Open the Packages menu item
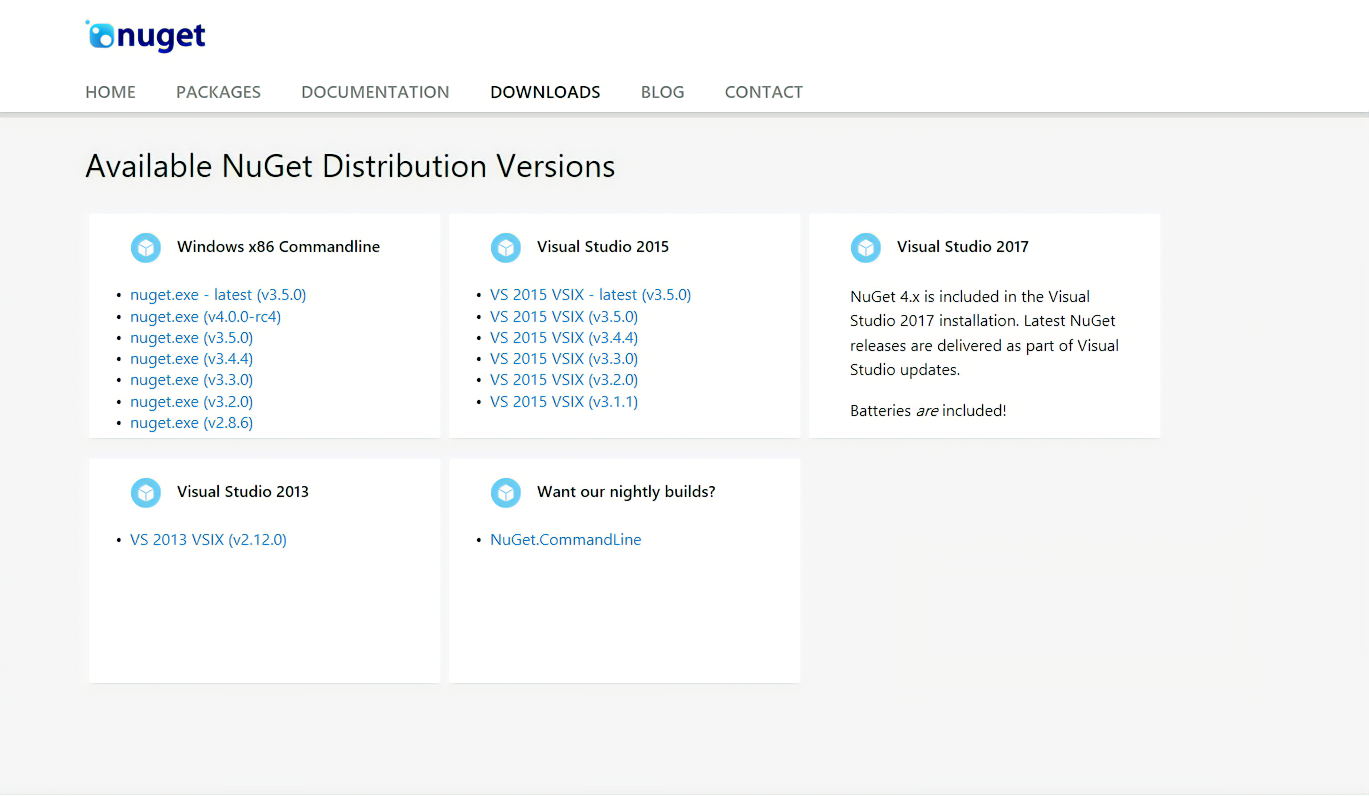The image size is (1369, 796). [218, 92]
